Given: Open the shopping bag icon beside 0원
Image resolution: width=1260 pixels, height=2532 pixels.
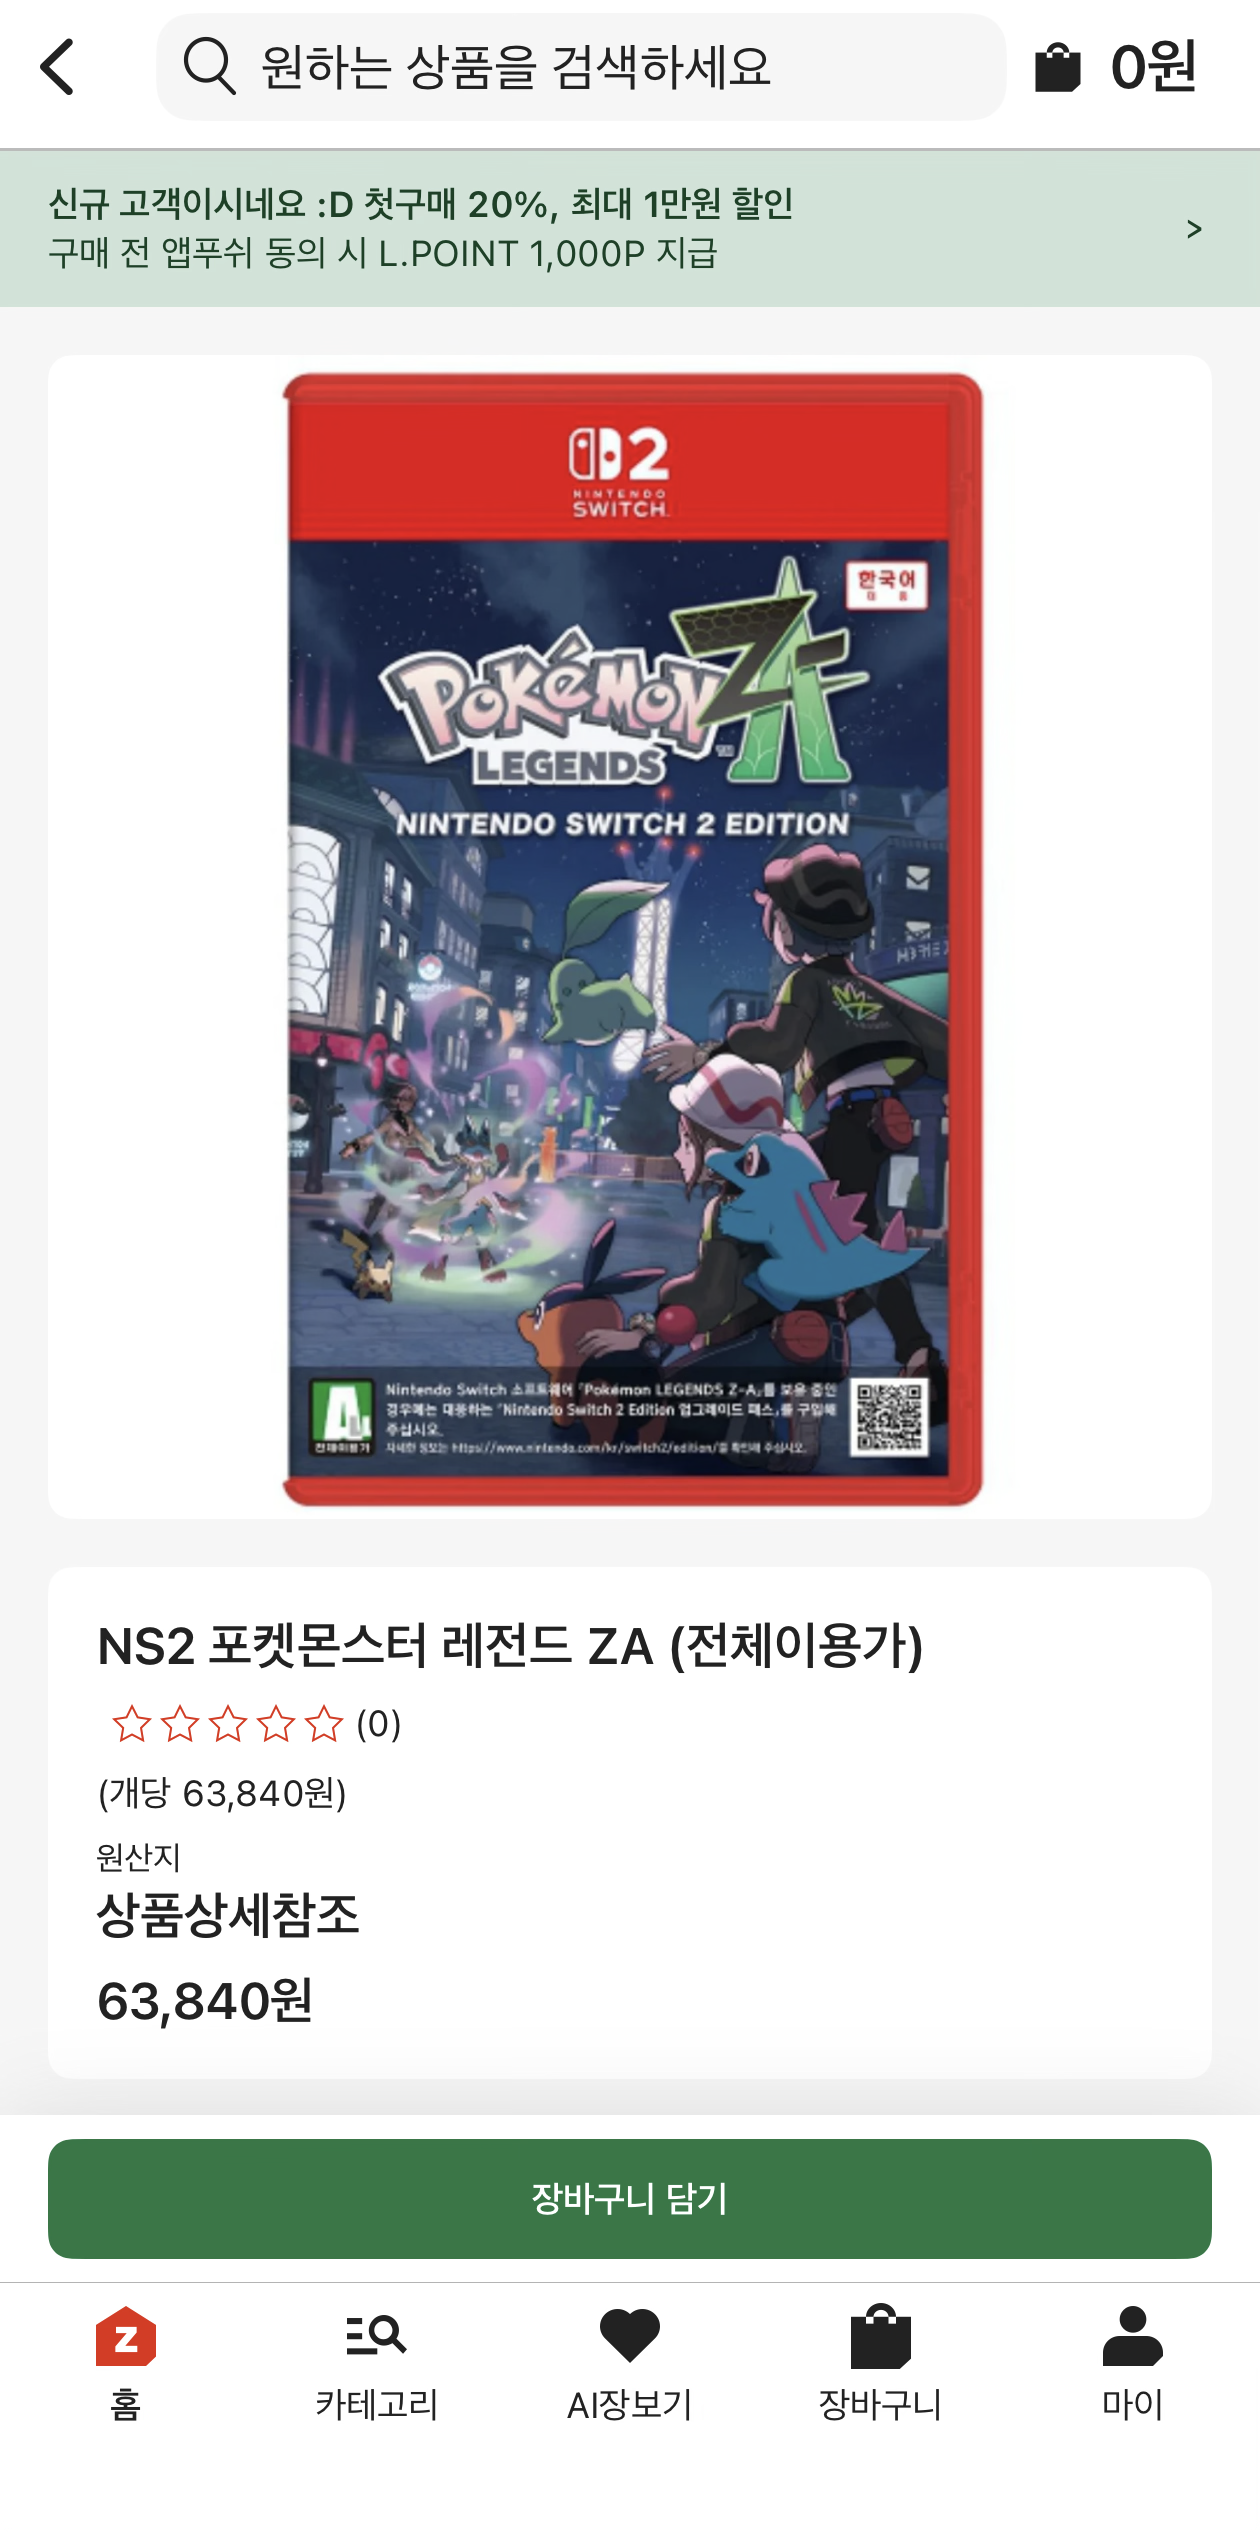Looking at the screenshot, I should pos(1057,68).
